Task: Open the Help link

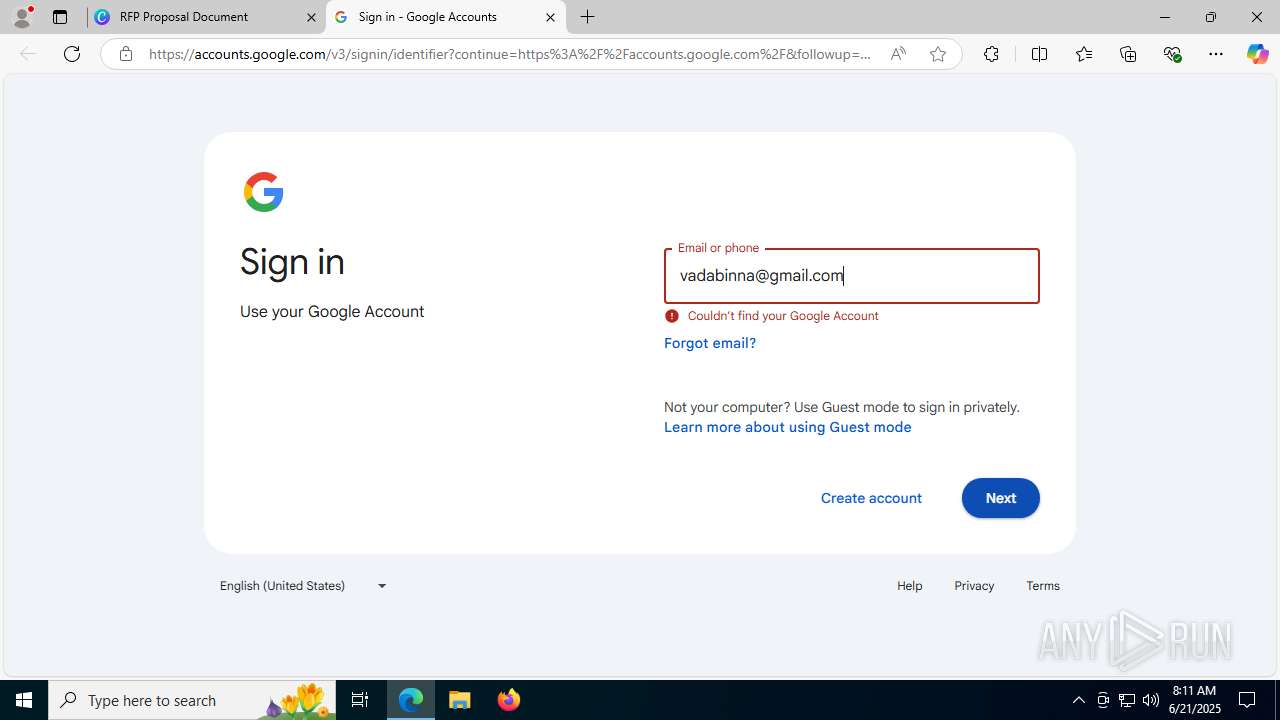Action: 910,586
